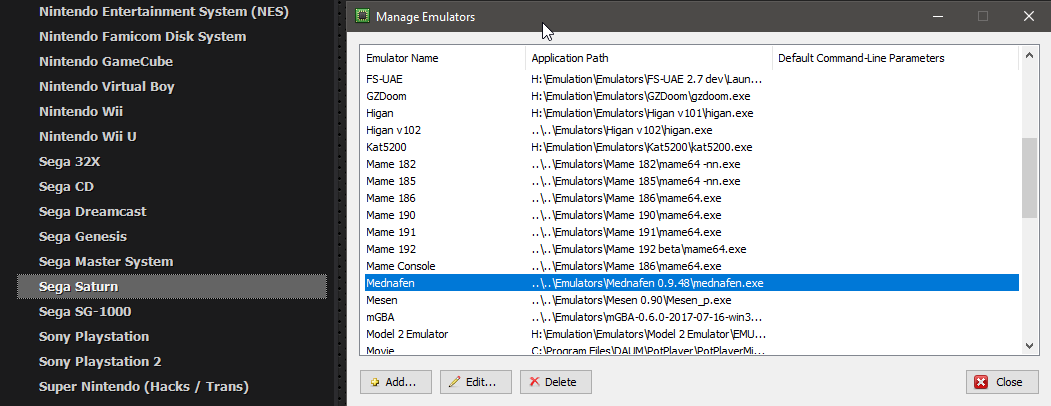Select Nintendo Virtual Boy platform
The image size is (1051, 406).
[x=107, y=86]
